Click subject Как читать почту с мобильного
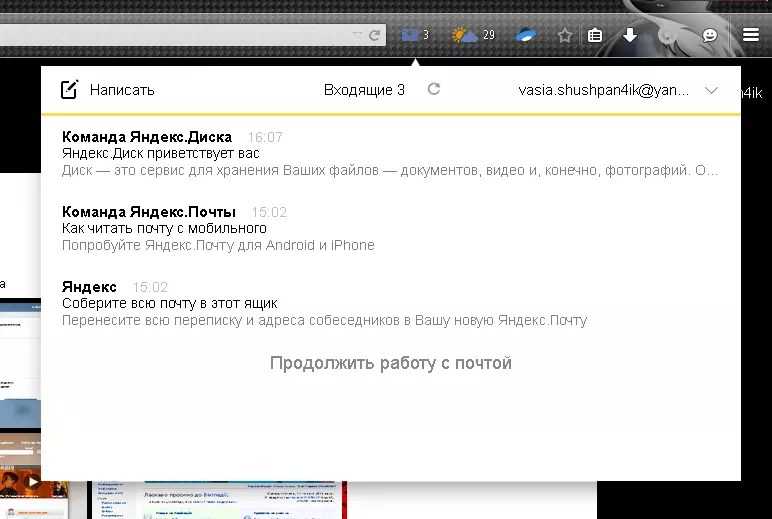Screen dimensions: 772x519 (164, 228)
